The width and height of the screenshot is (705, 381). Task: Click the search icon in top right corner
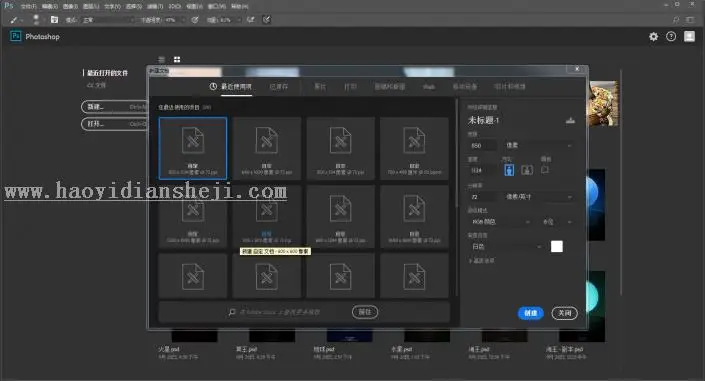[x=676, y=20]
